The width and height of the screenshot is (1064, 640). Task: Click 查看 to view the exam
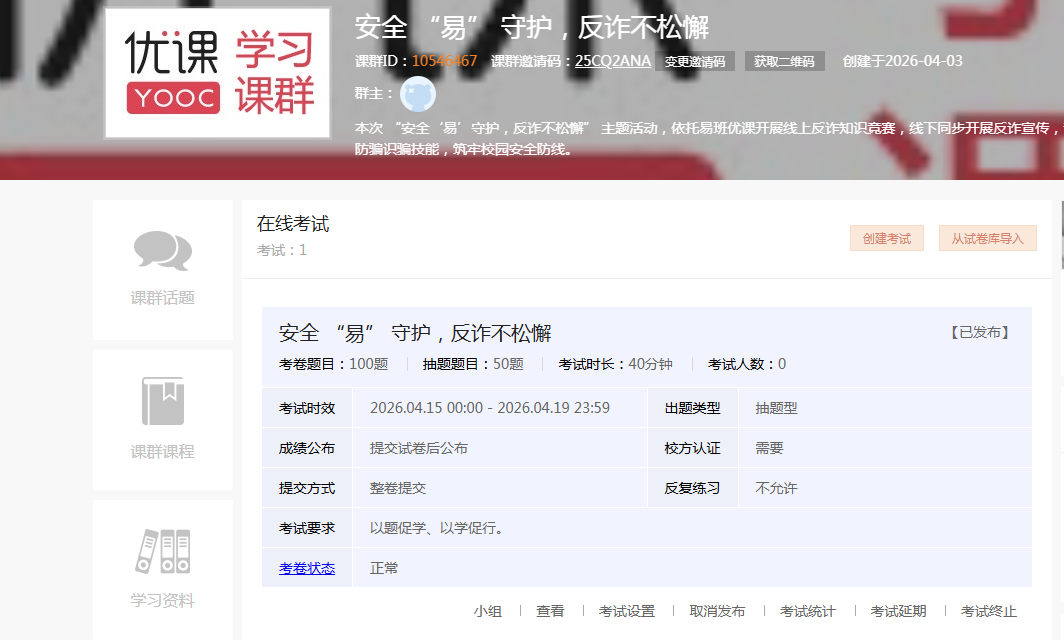pyautogui.click(x=550, y=611)
